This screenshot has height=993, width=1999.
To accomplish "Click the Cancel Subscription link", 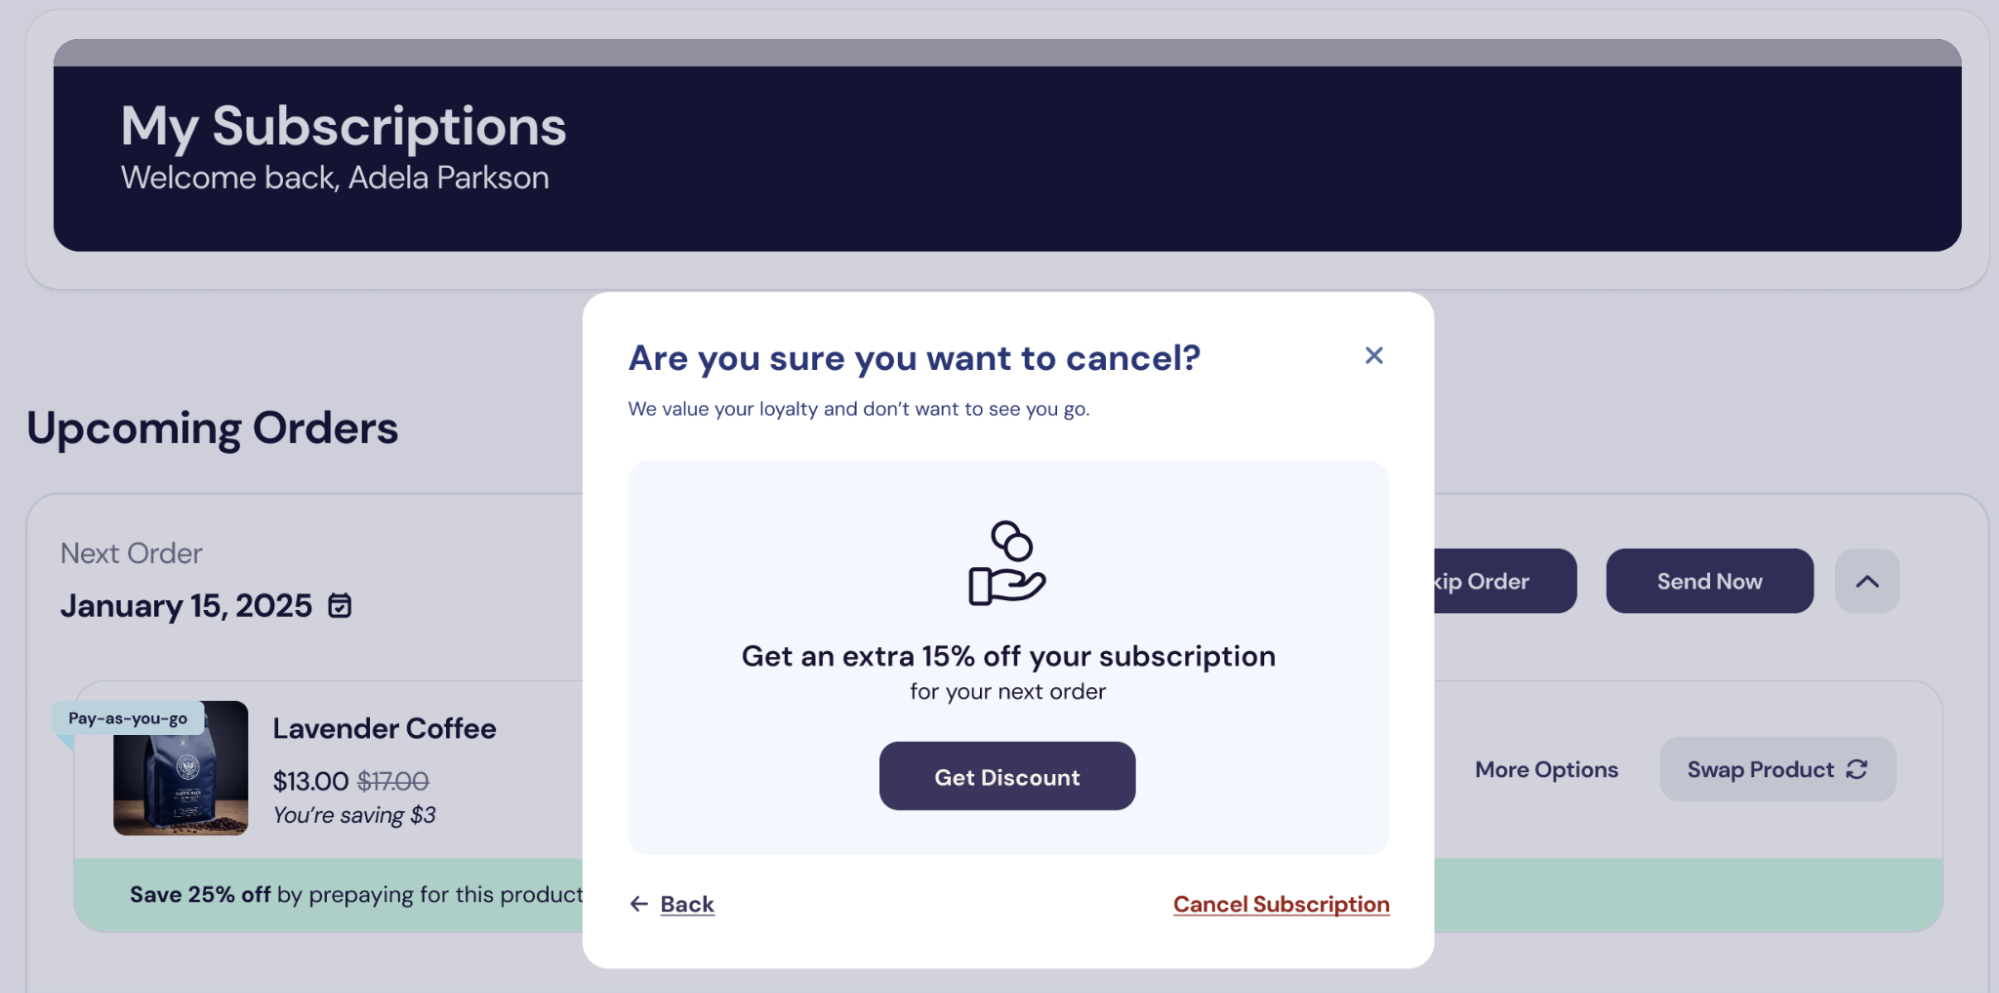I will (x=1280, y=904).
